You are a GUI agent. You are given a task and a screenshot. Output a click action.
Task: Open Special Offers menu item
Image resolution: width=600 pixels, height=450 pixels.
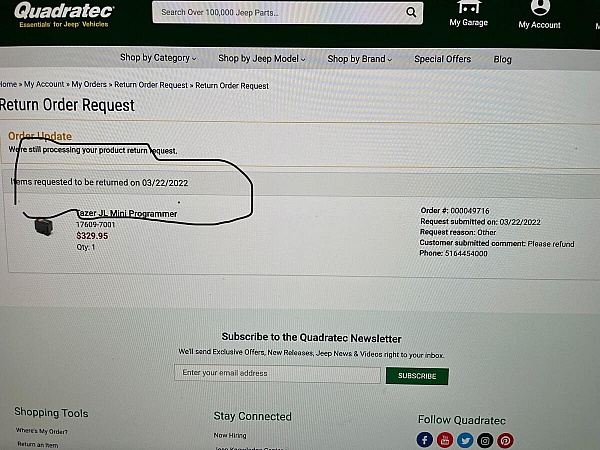[442, 59]
